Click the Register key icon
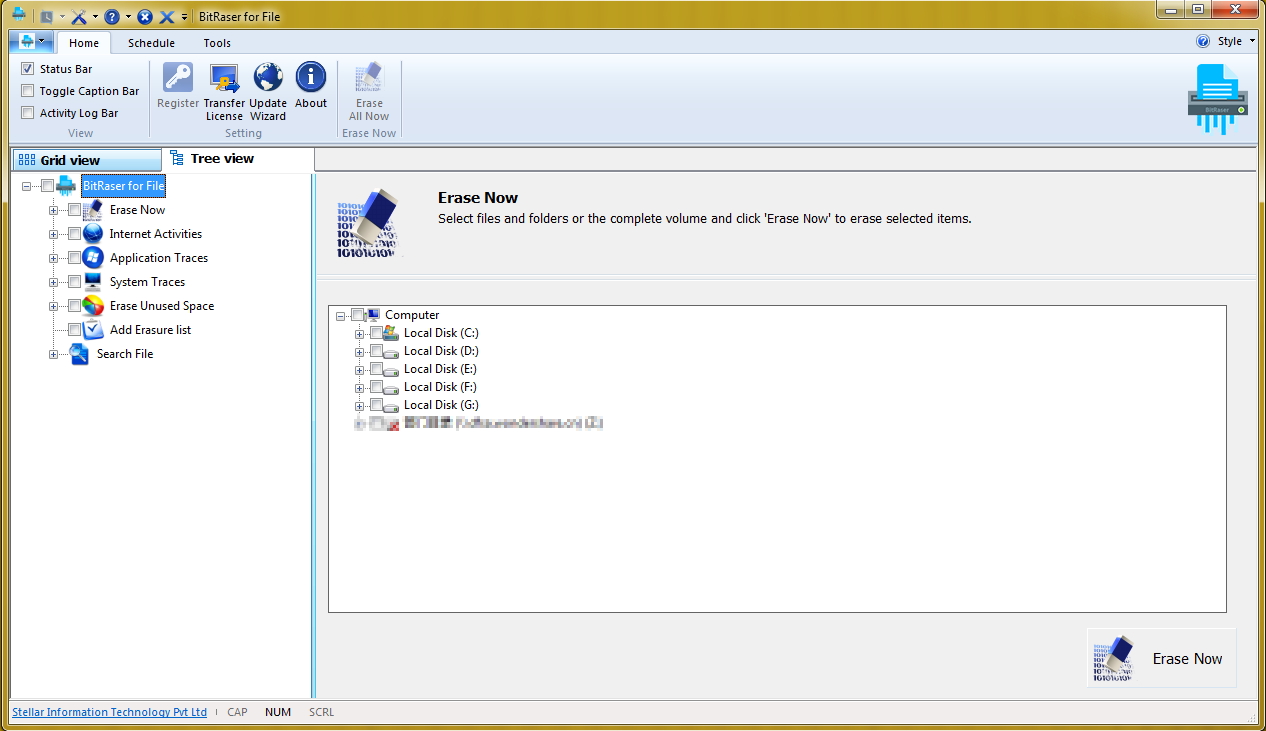Viewport: 1266px width, 731px height. [178, 78]
